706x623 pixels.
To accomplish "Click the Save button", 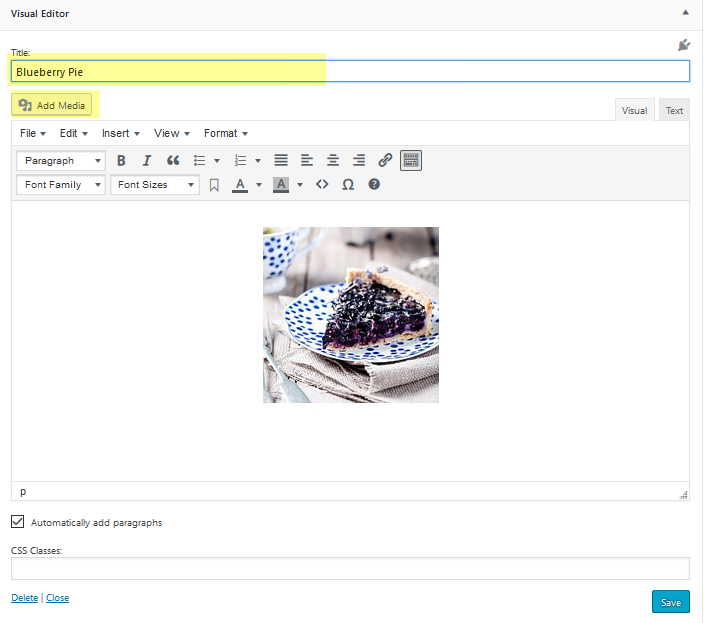I will pos(670,602).
